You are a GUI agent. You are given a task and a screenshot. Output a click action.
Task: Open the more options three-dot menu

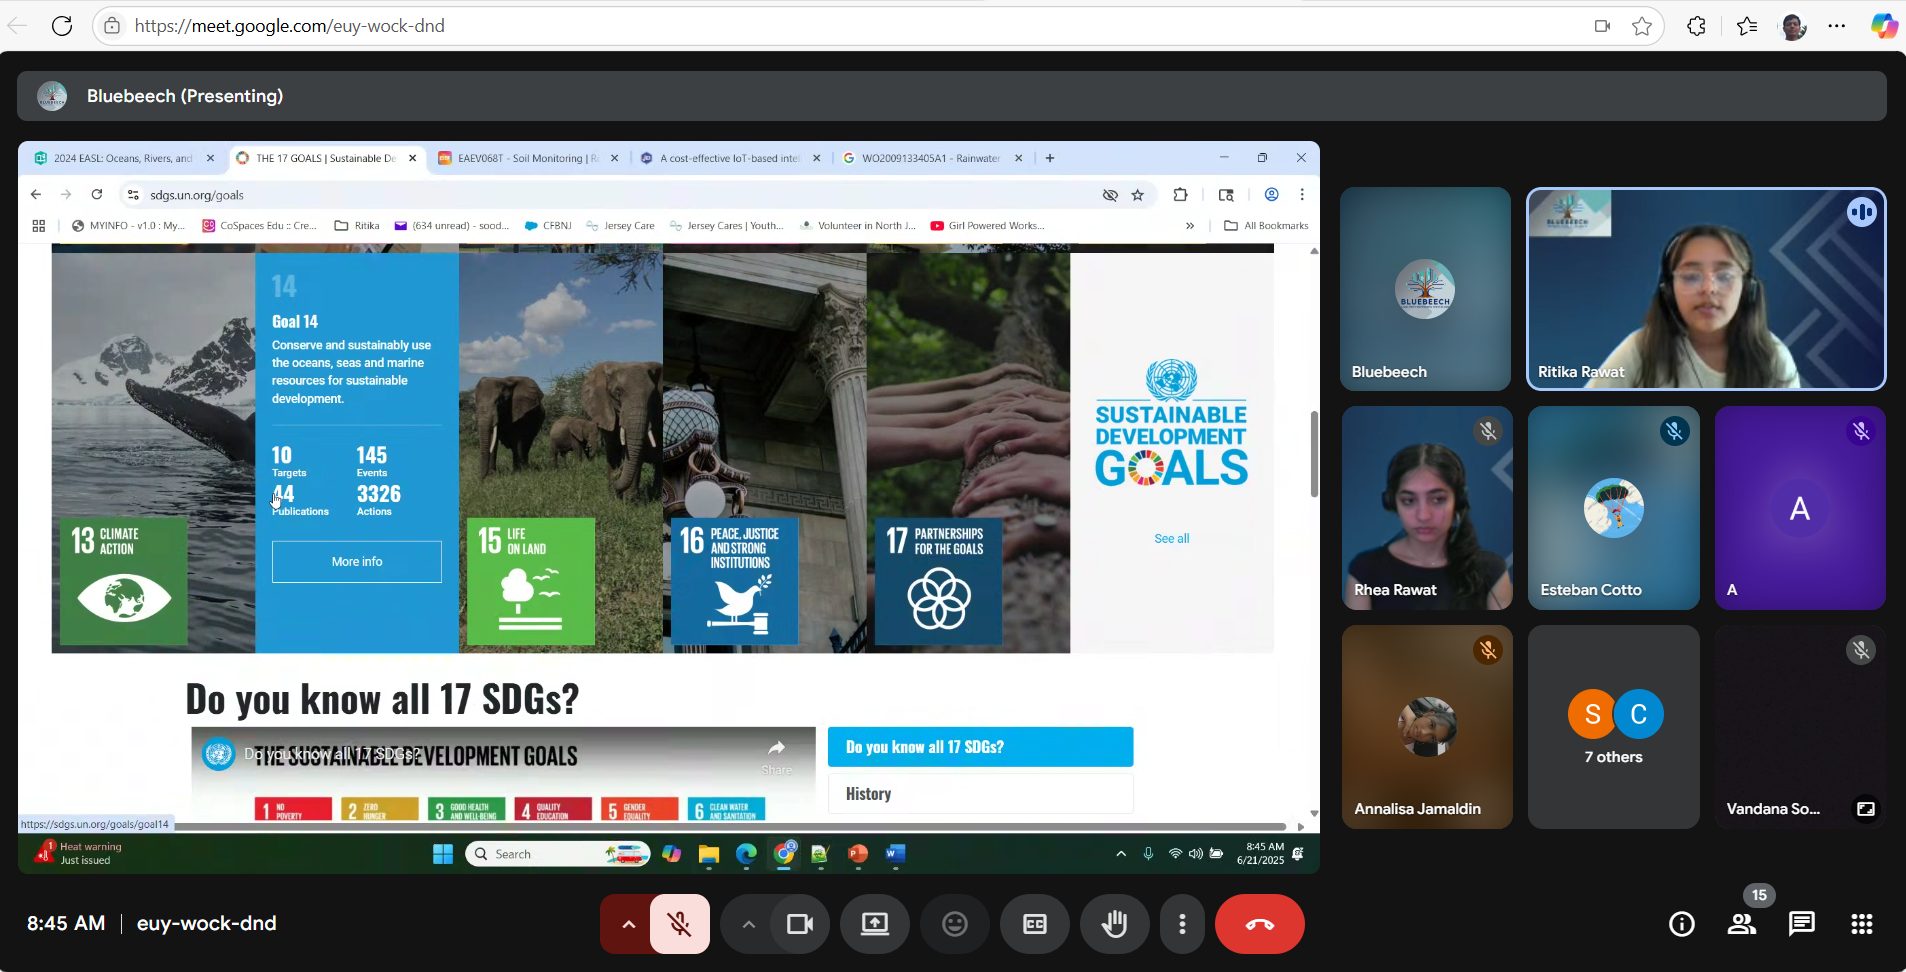[1182, 924]
